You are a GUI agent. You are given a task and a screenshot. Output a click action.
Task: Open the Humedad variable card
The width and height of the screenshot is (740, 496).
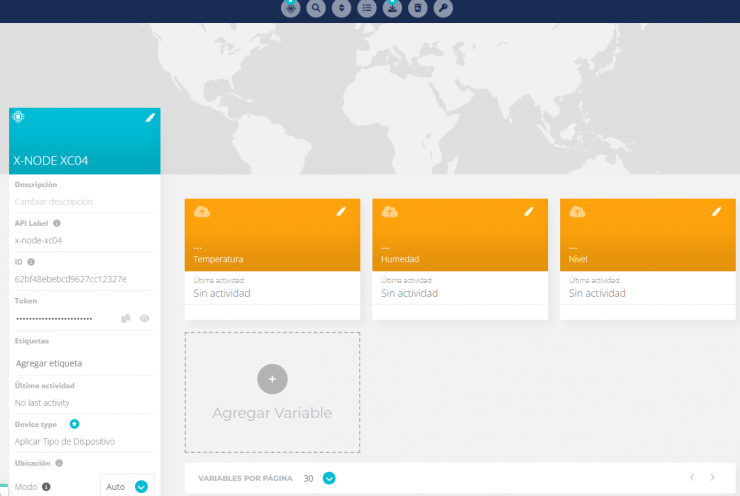click(460, 259)
